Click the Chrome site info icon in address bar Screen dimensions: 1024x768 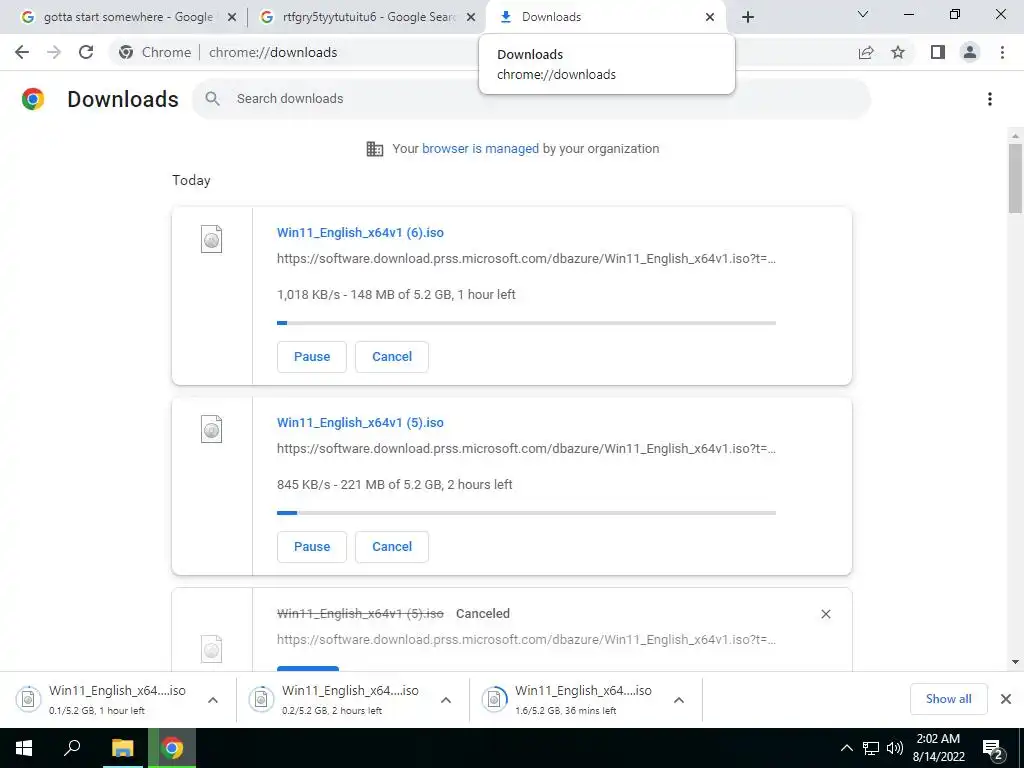tap(126, 52)
